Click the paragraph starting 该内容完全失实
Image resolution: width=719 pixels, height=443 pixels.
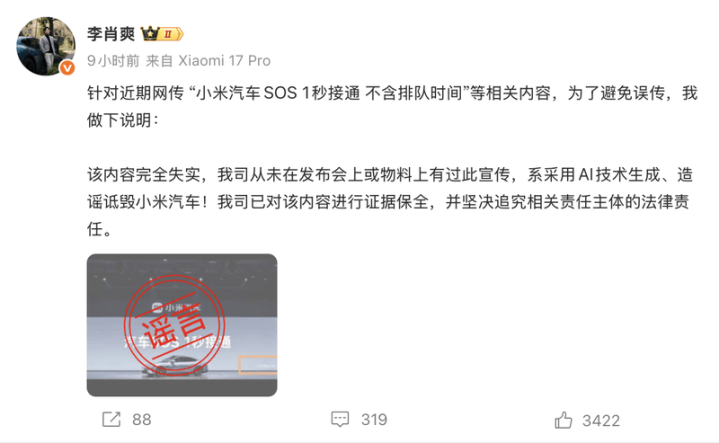(x=390, y=202)
